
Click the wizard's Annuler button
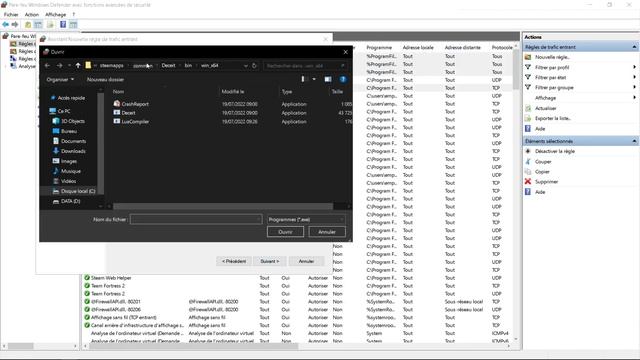pyautogui.click(x=306, y=261)
